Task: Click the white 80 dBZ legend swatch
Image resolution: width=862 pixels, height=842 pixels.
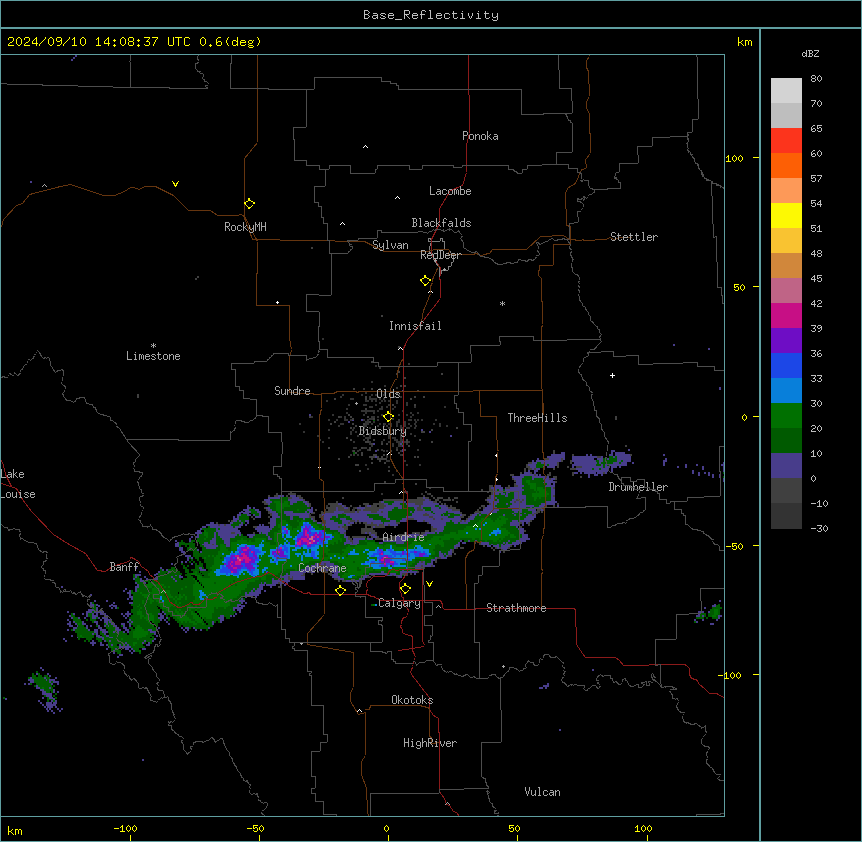Action: pos(786,91)
